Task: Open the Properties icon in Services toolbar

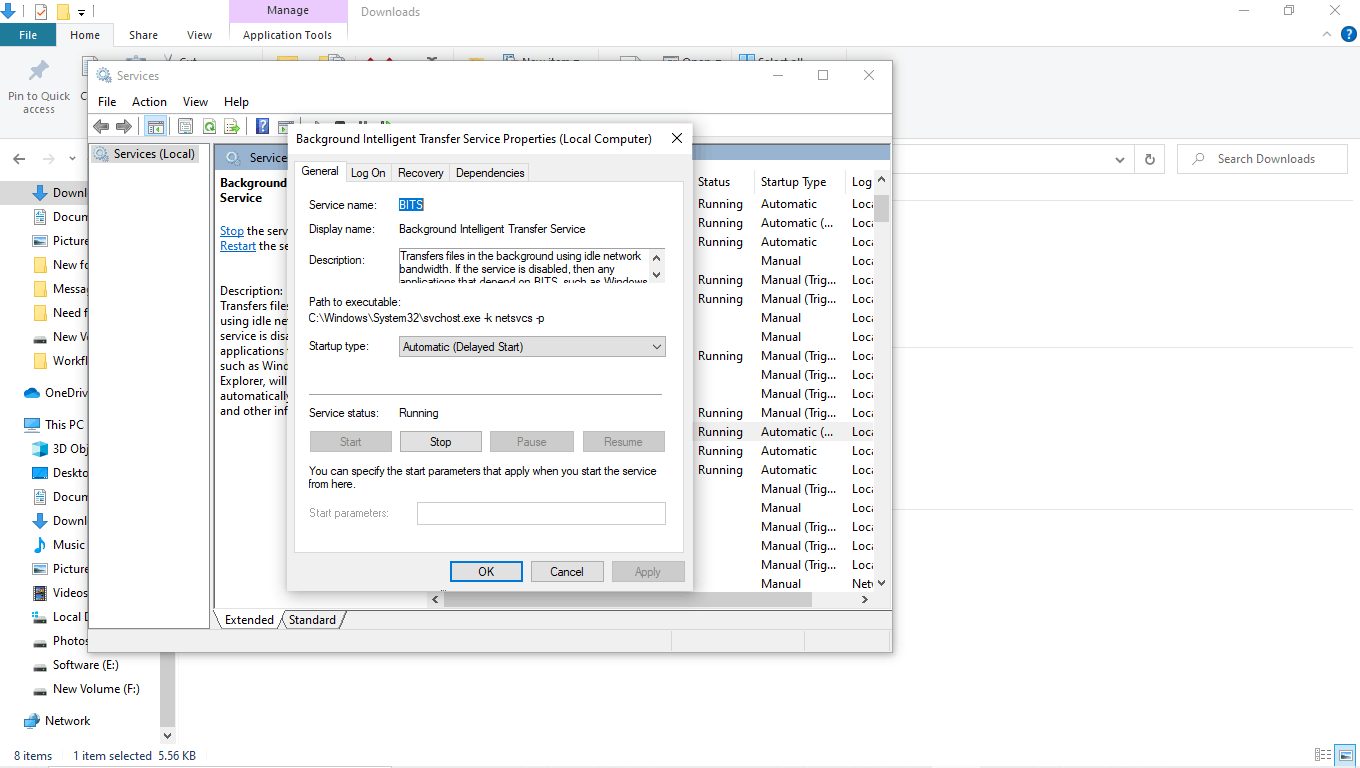Action: pos(185,126)
